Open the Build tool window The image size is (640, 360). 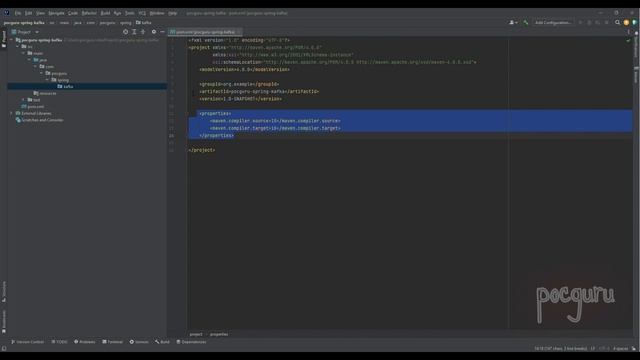[162, 342]
